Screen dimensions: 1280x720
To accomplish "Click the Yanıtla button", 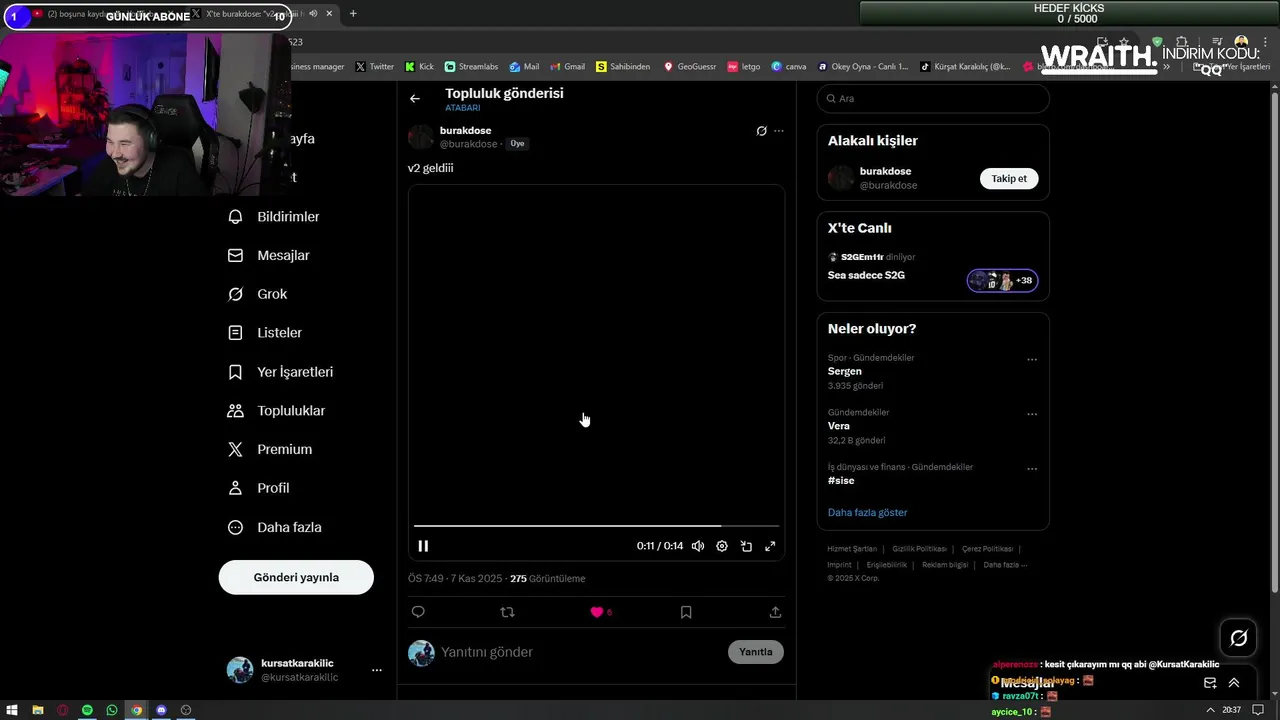I will 756,652.
